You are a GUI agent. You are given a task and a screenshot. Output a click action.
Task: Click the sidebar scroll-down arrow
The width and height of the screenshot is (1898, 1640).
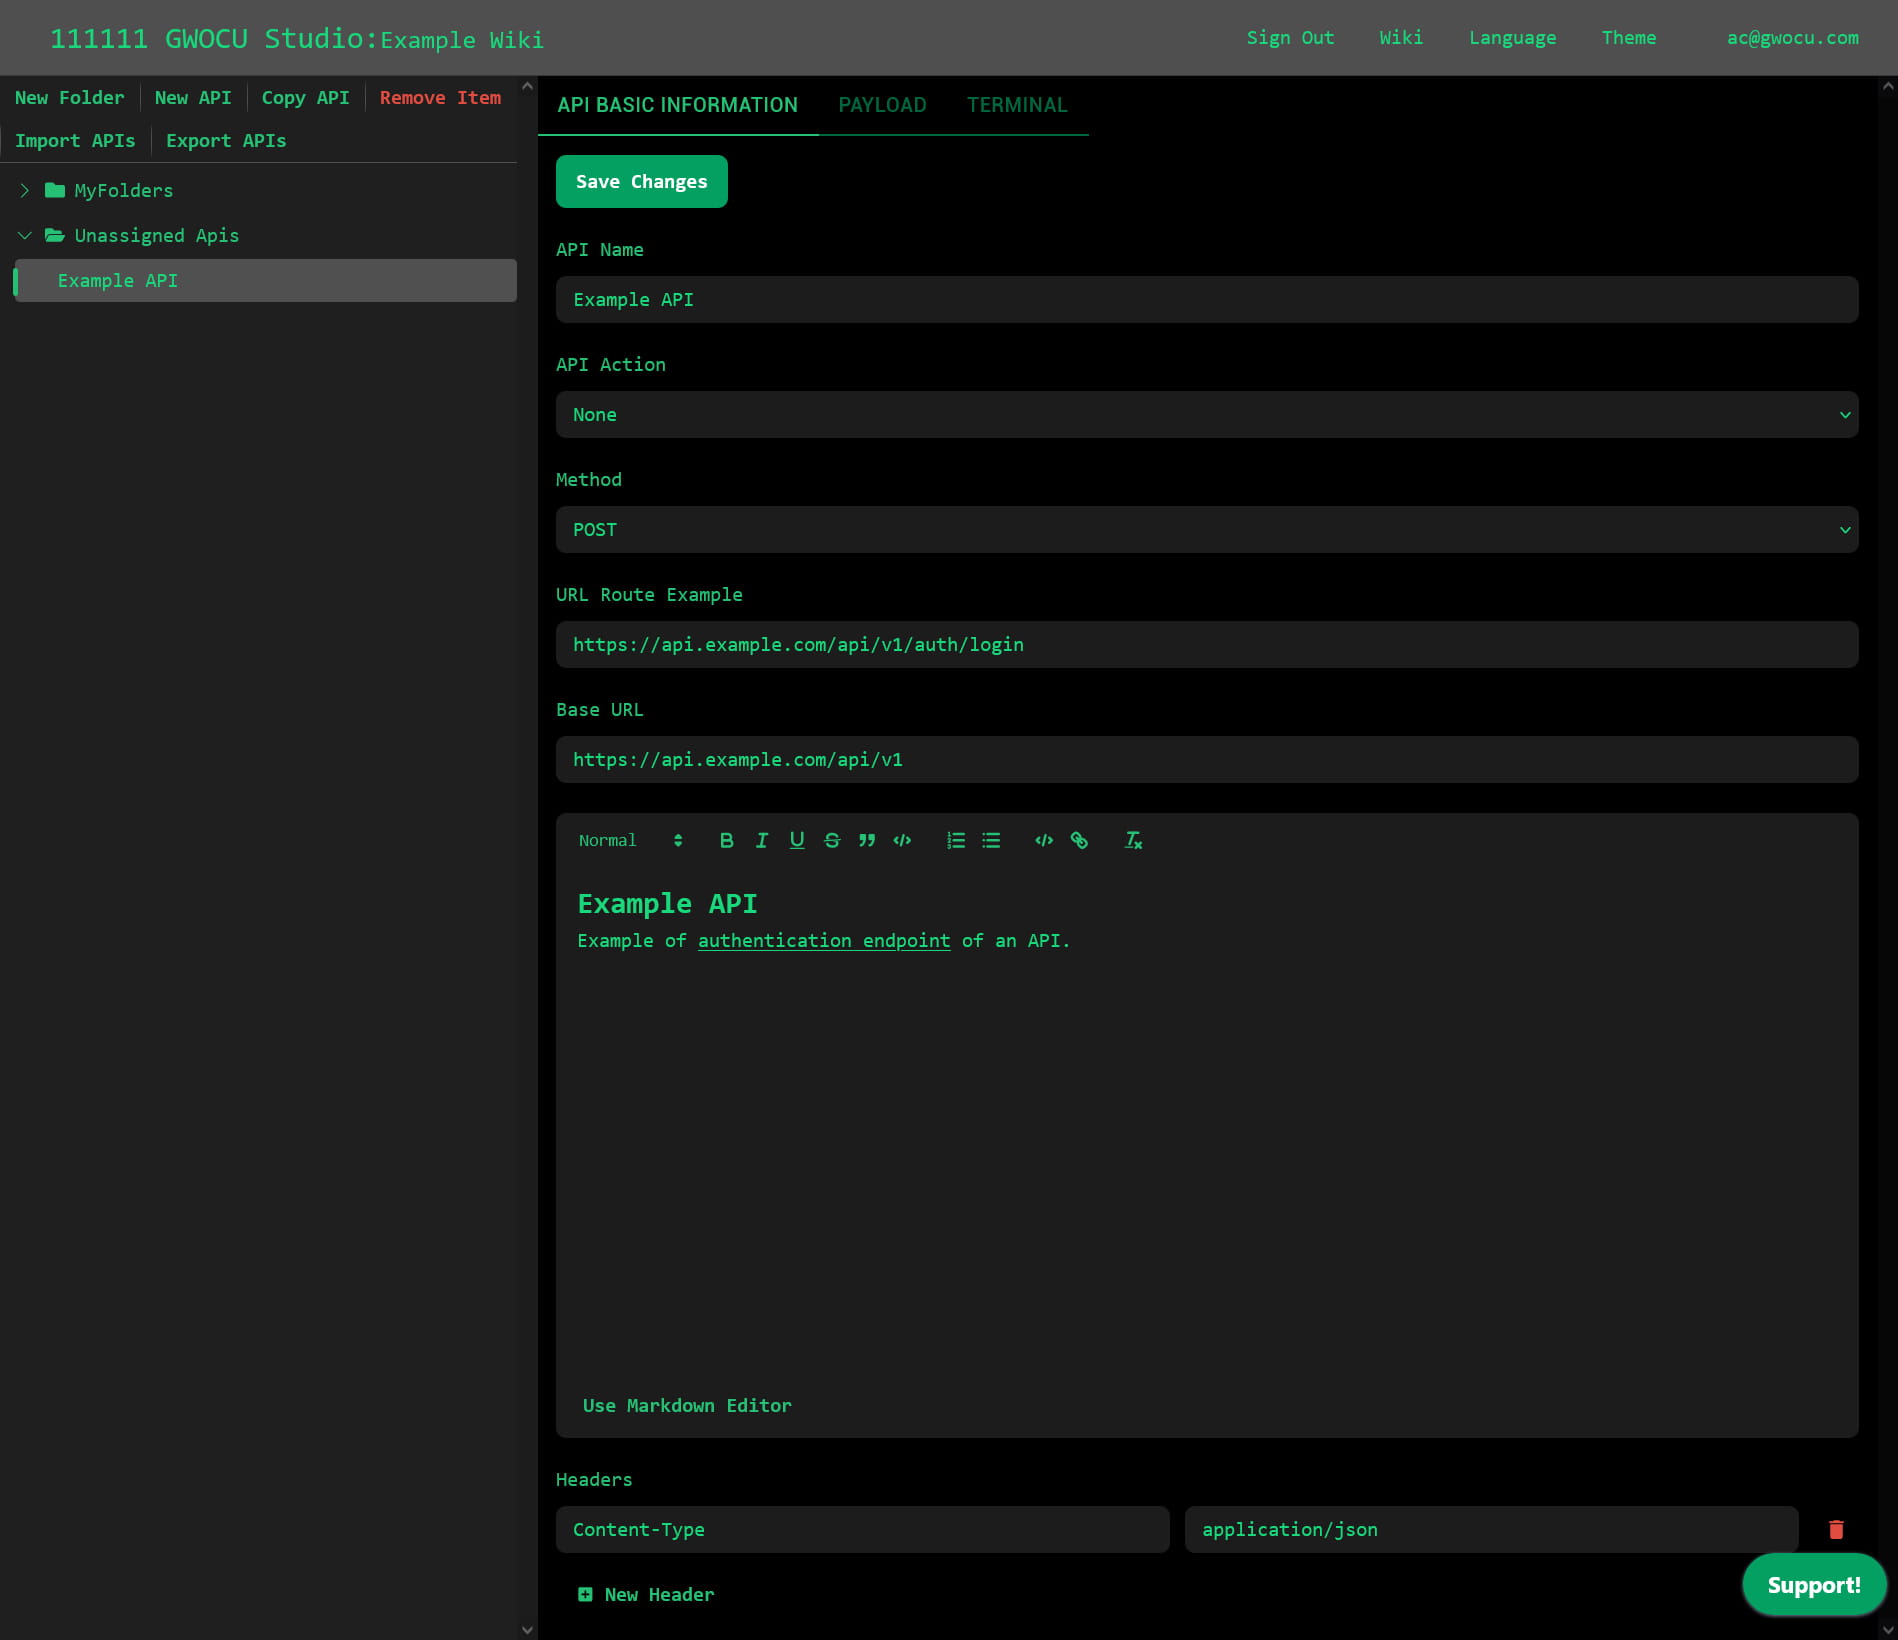527,1629
